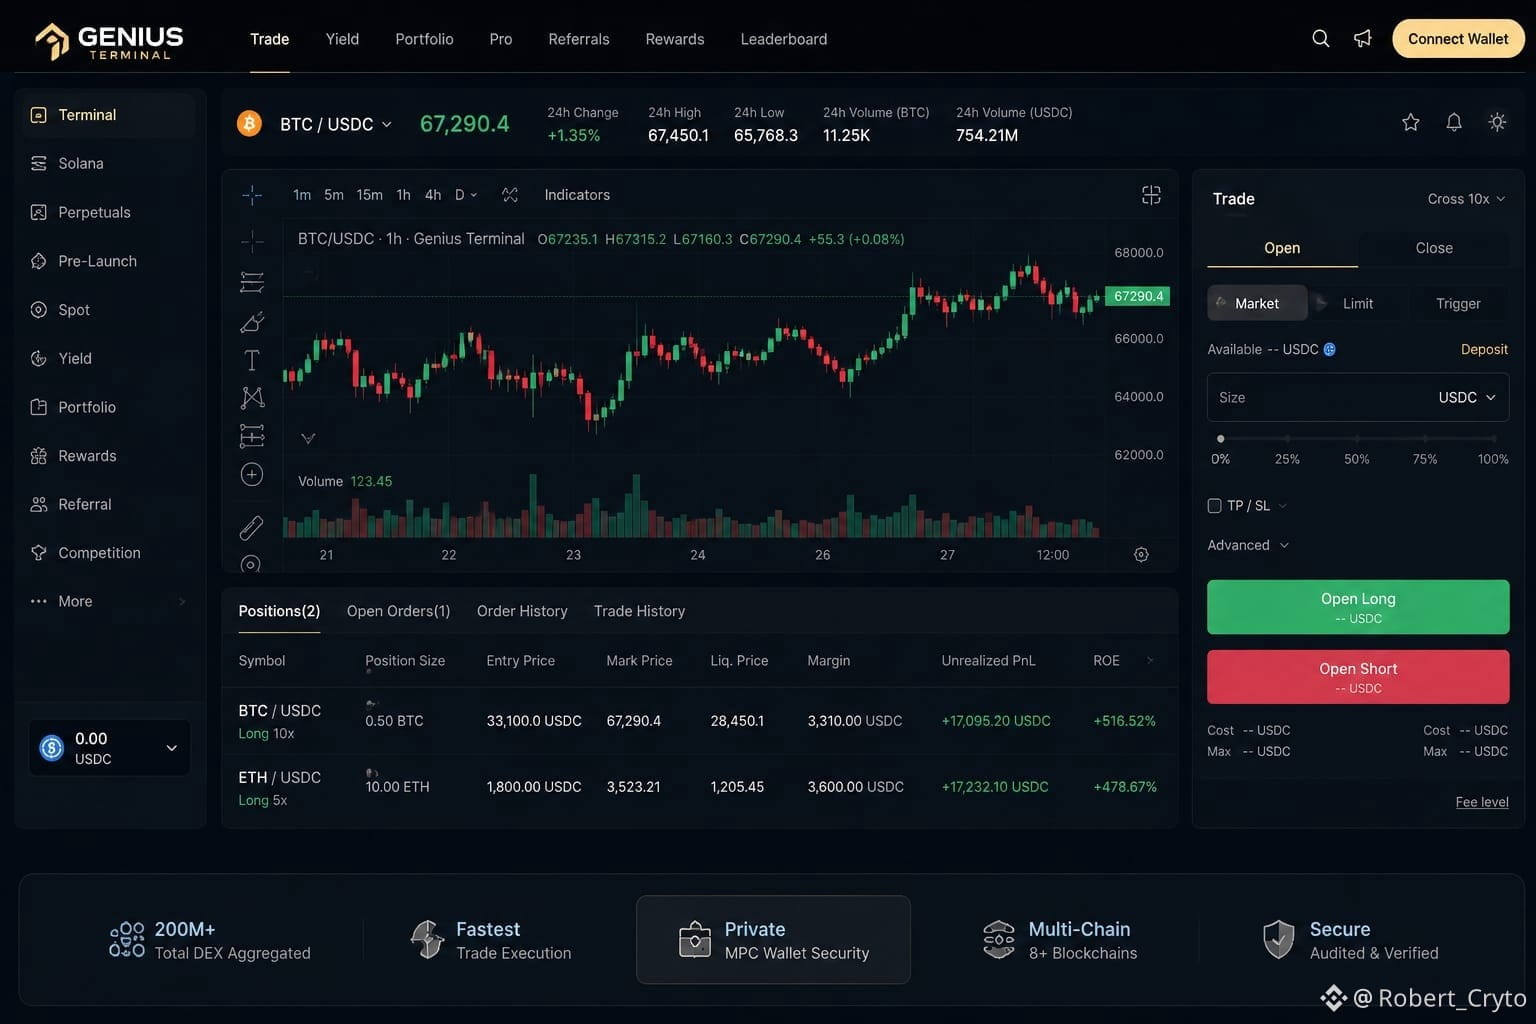This screenshot has height=1024, width=1536.
Task: Open the Cross 10x leverage dropdown
Action: click(1466, 199)
